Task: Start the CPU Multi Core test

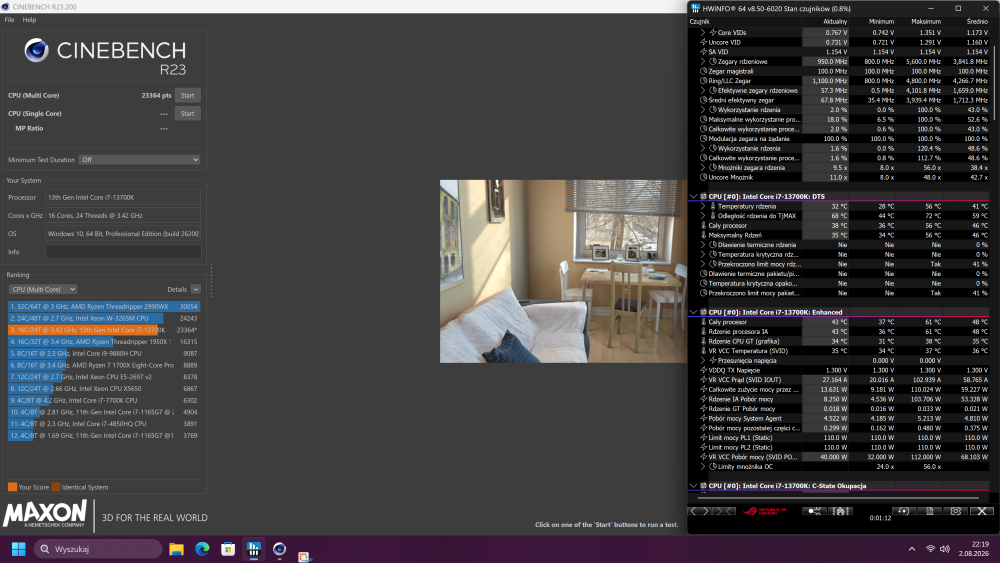Action: point(188,96)
